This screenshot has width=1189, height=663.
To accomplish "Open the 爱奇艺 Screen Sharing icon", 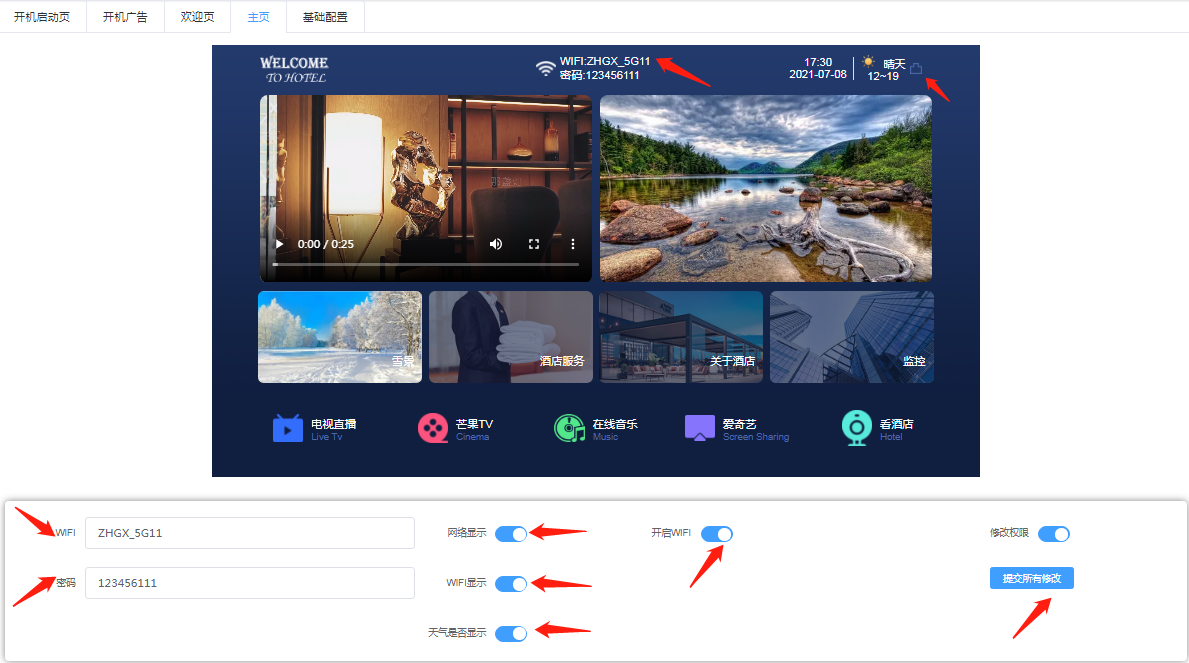I will coord(700,428).
